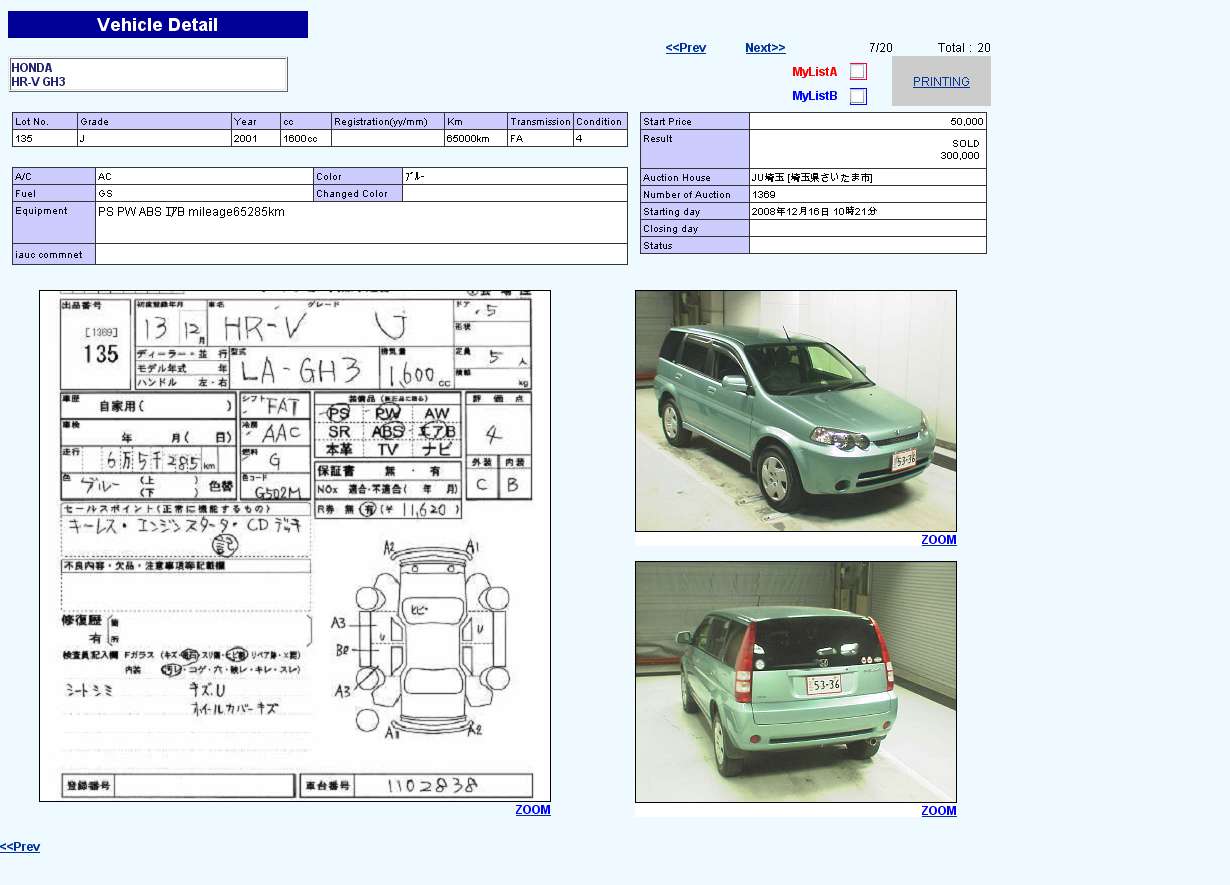The height and width of the screenshot is (885, 1230).
Task: Click the PRINTING button
Action: click(941, 82)
